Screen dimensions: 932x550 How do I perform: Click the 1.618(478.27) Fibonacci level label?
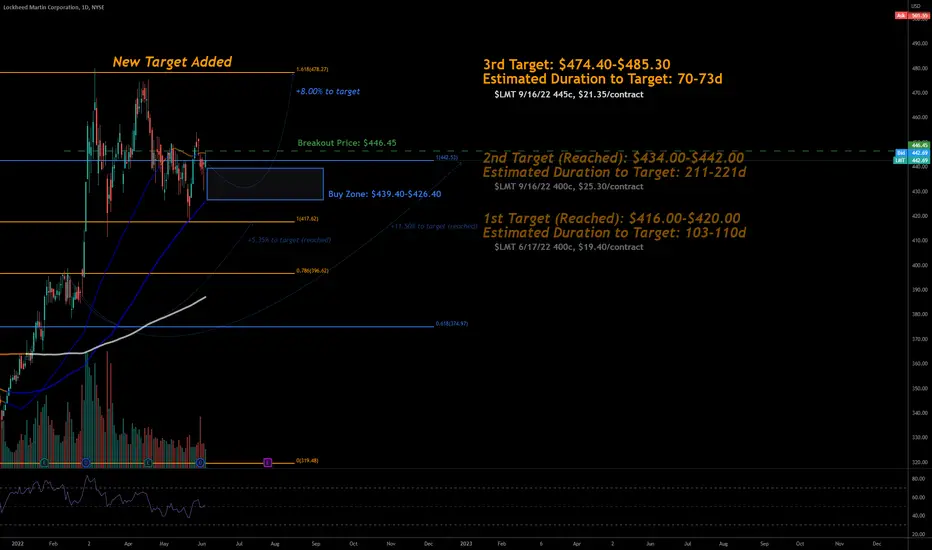click(312, 70)
